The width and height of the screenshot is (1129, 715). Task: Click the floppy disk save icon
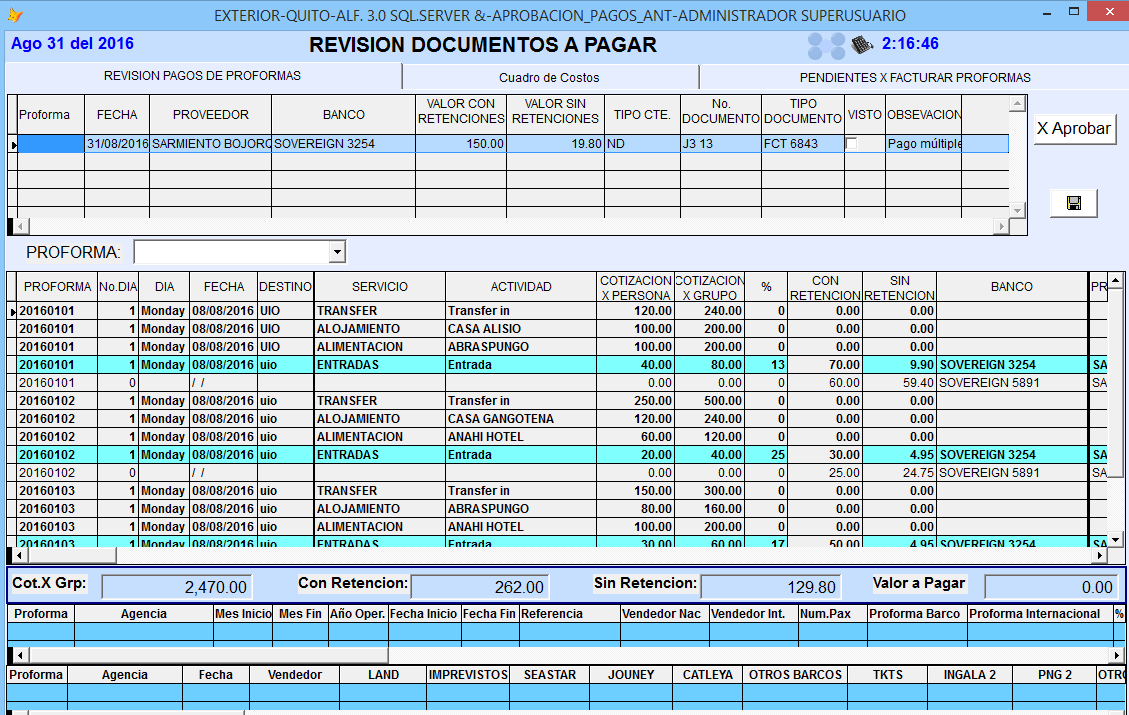[x=1073, y=203]
